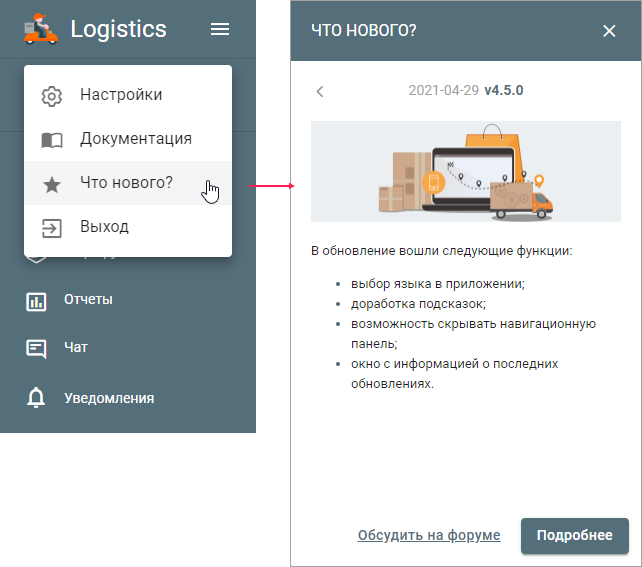Click the bell icon for Уведомления
642x567 pixels.
pyautogui.click(x=36, y=398)
